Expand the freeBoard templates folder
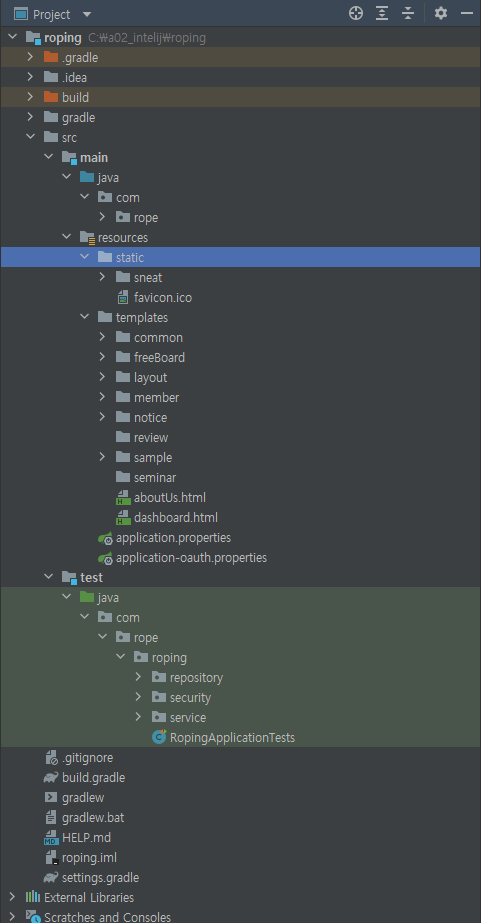This screenshot has height=923, width=481. coord(102,357)
